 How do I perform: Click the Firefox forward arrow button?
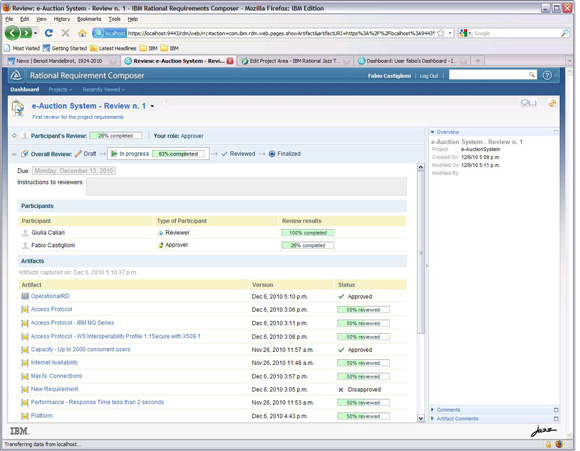point(26,33)
